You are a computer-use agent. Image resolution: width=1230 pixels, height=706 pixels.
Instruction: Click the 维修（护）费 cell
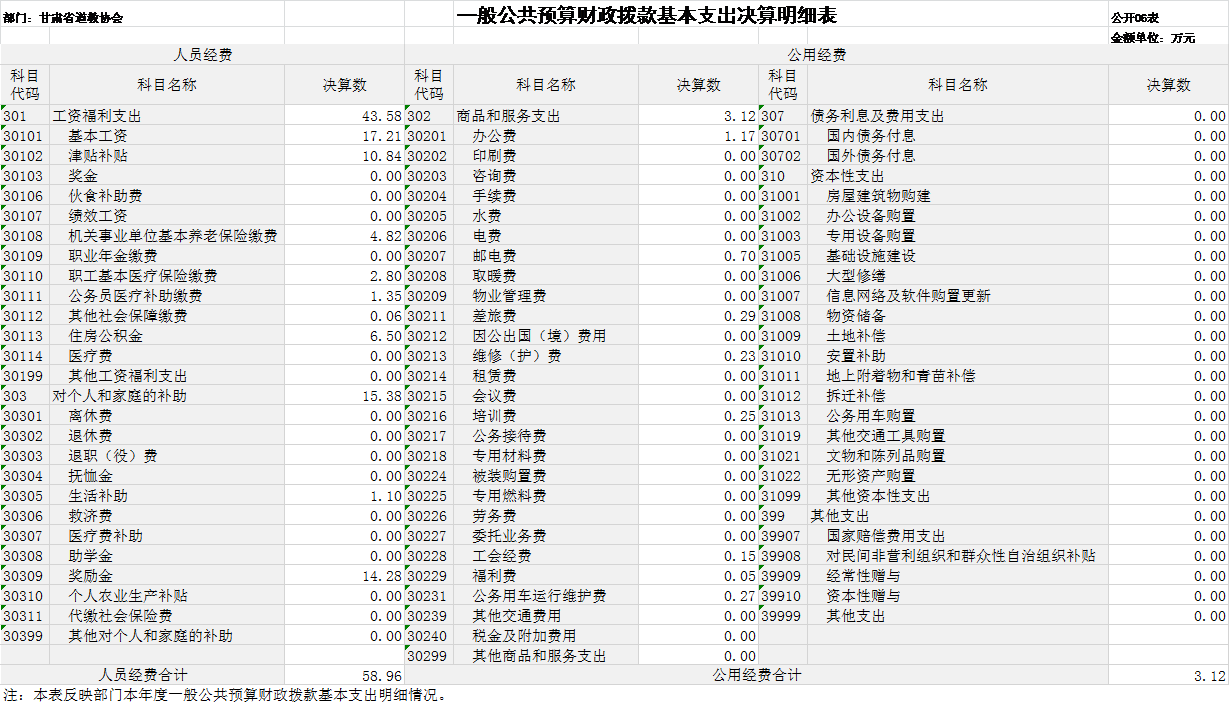point(546,356)
